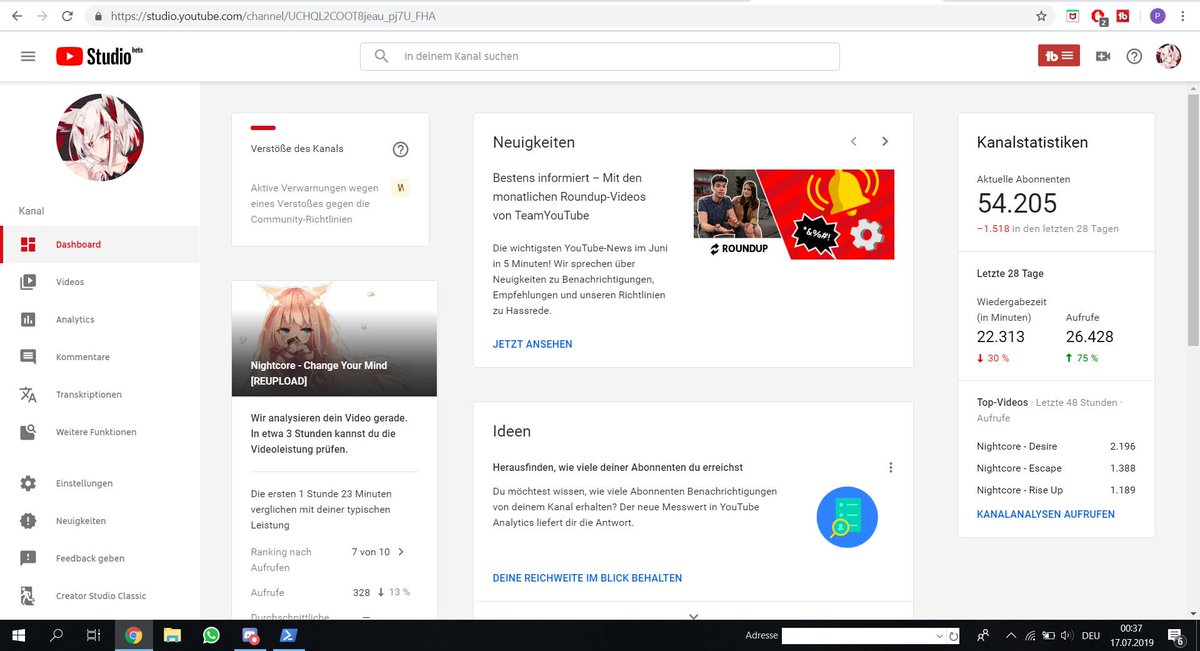Click the browser URL address bar
The height and width of the screenshot is (651, 1200).
point(560,16)
